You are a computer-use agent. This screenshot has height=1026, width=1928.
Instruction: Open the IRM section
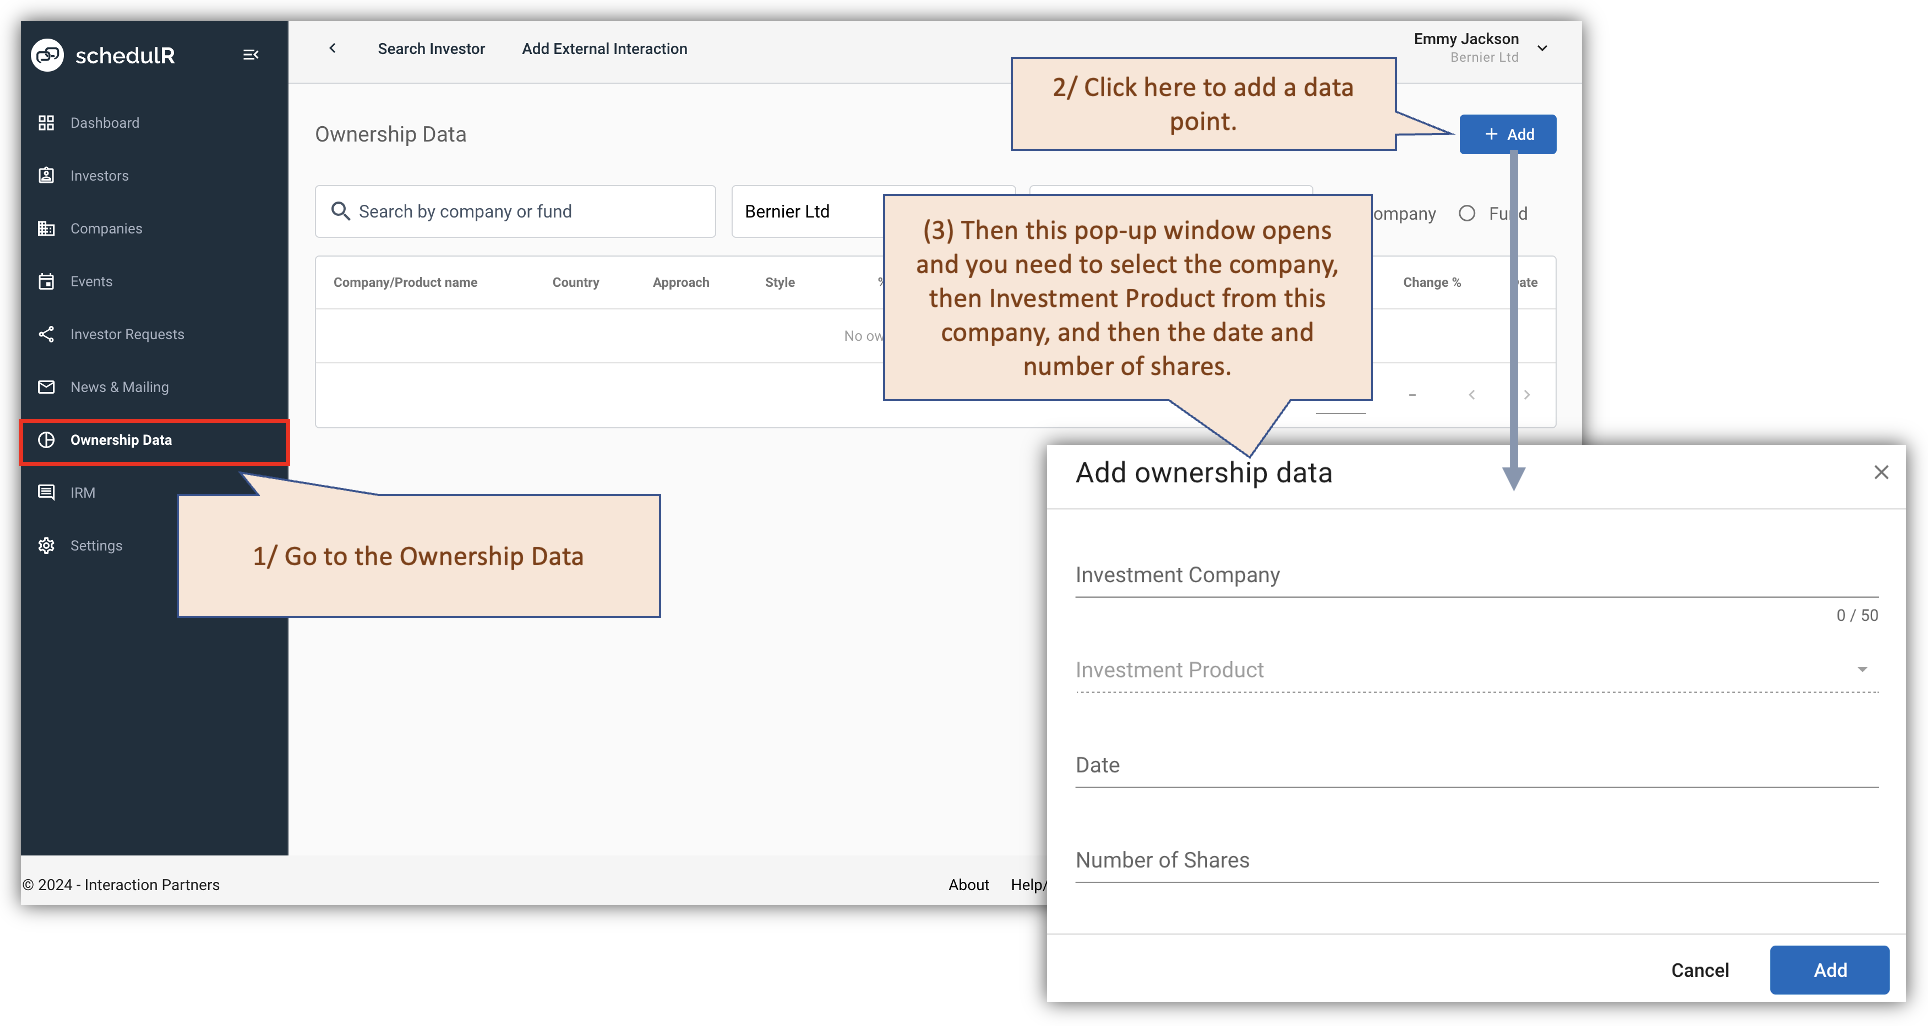coord(81,492)
